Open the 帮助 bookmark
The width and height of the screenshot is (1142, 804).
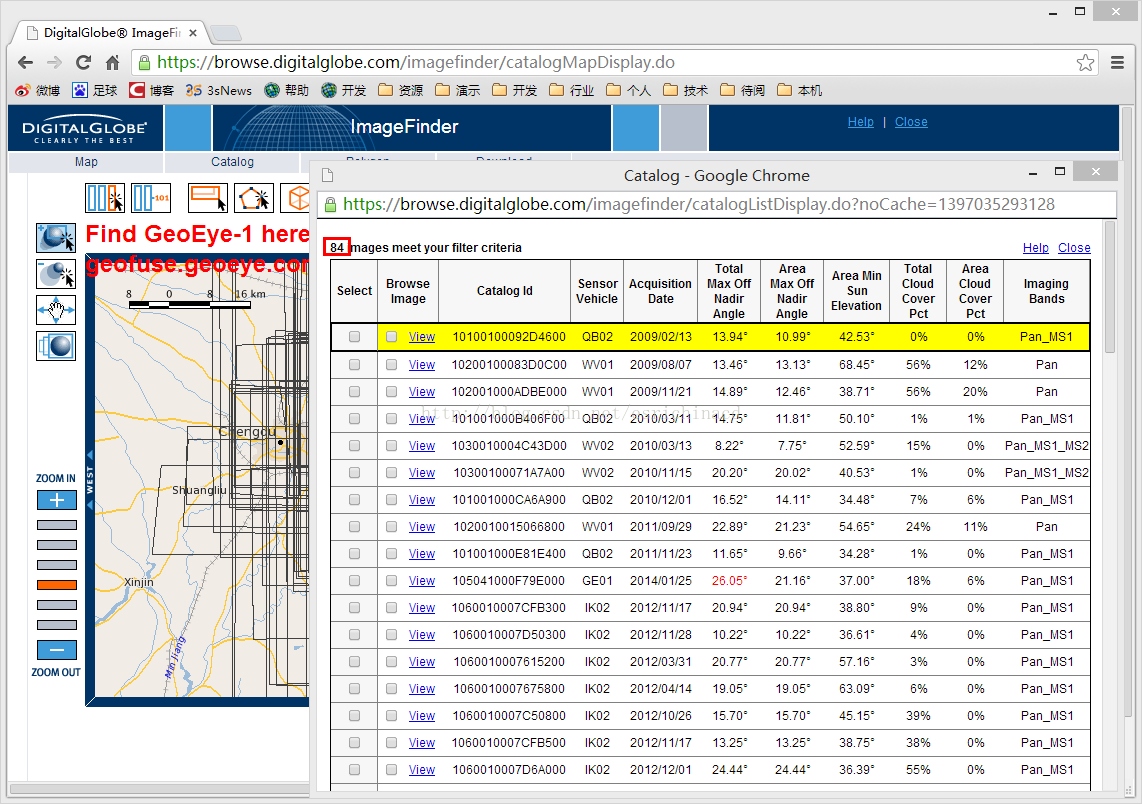click(x=287, y=90)
